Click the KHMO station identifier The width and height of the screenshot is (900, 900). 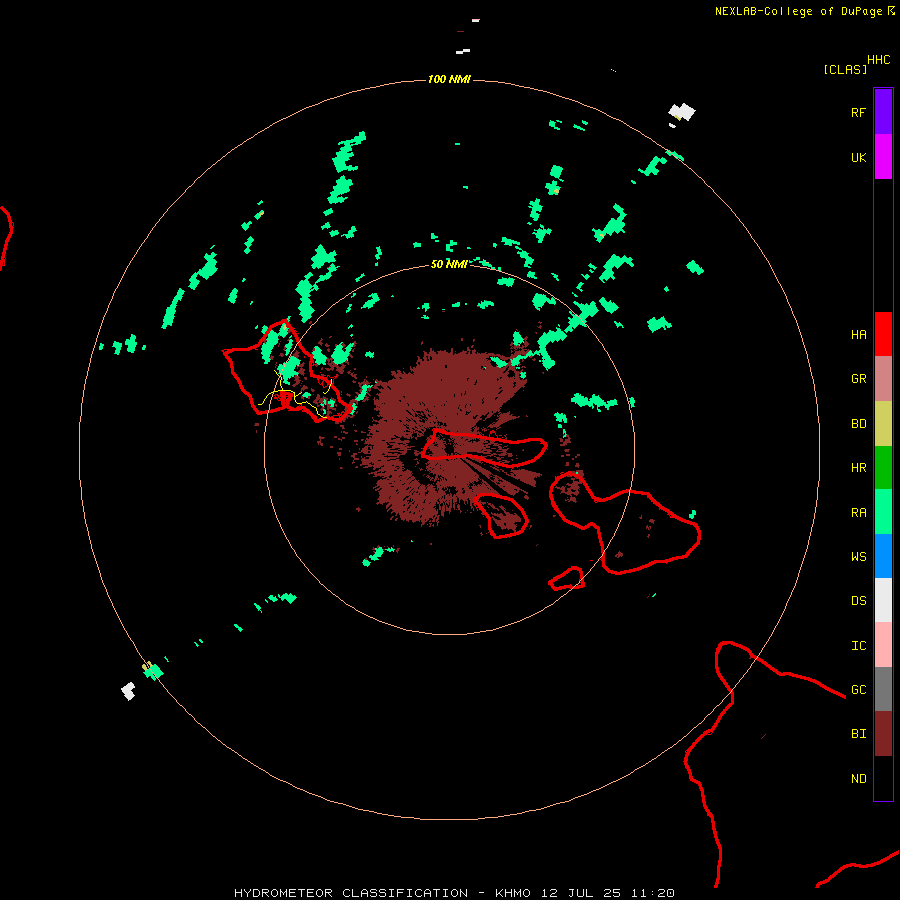(x=513, y=893)
